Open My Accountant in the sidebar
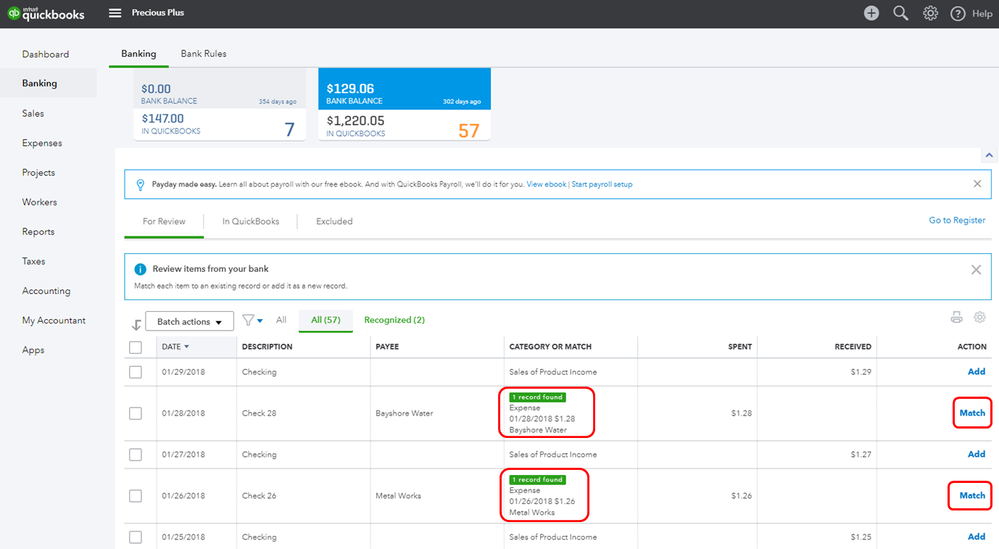Image resolution: width=999 pixels, height=549 pixels. click(54, 320)
